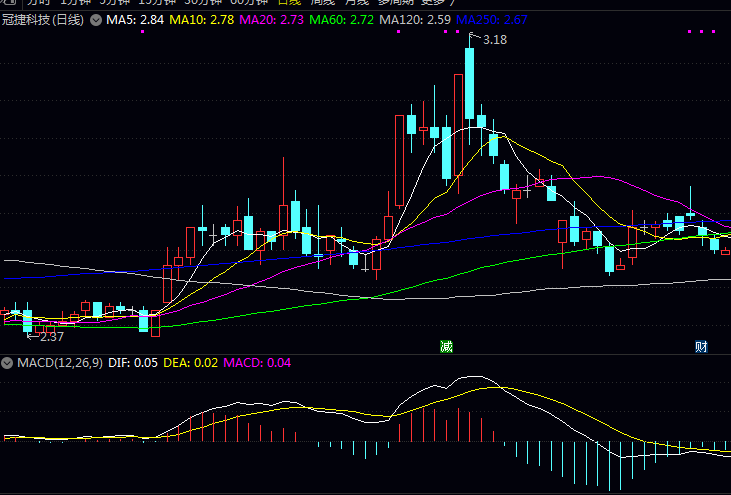The height and width of the screenshot is (495, 731).
Task: Switch to the 日线 daily period tab
Action: tap(288, 3)
